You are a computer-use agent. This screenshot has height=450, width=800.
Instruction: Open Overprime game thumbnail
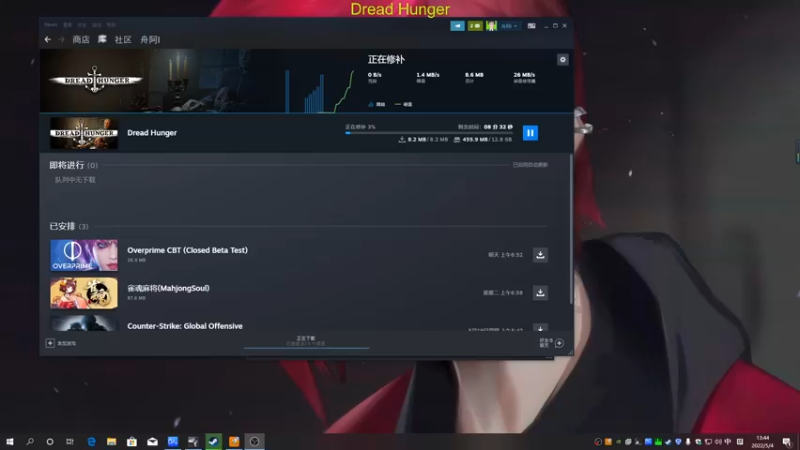point(84,255)
